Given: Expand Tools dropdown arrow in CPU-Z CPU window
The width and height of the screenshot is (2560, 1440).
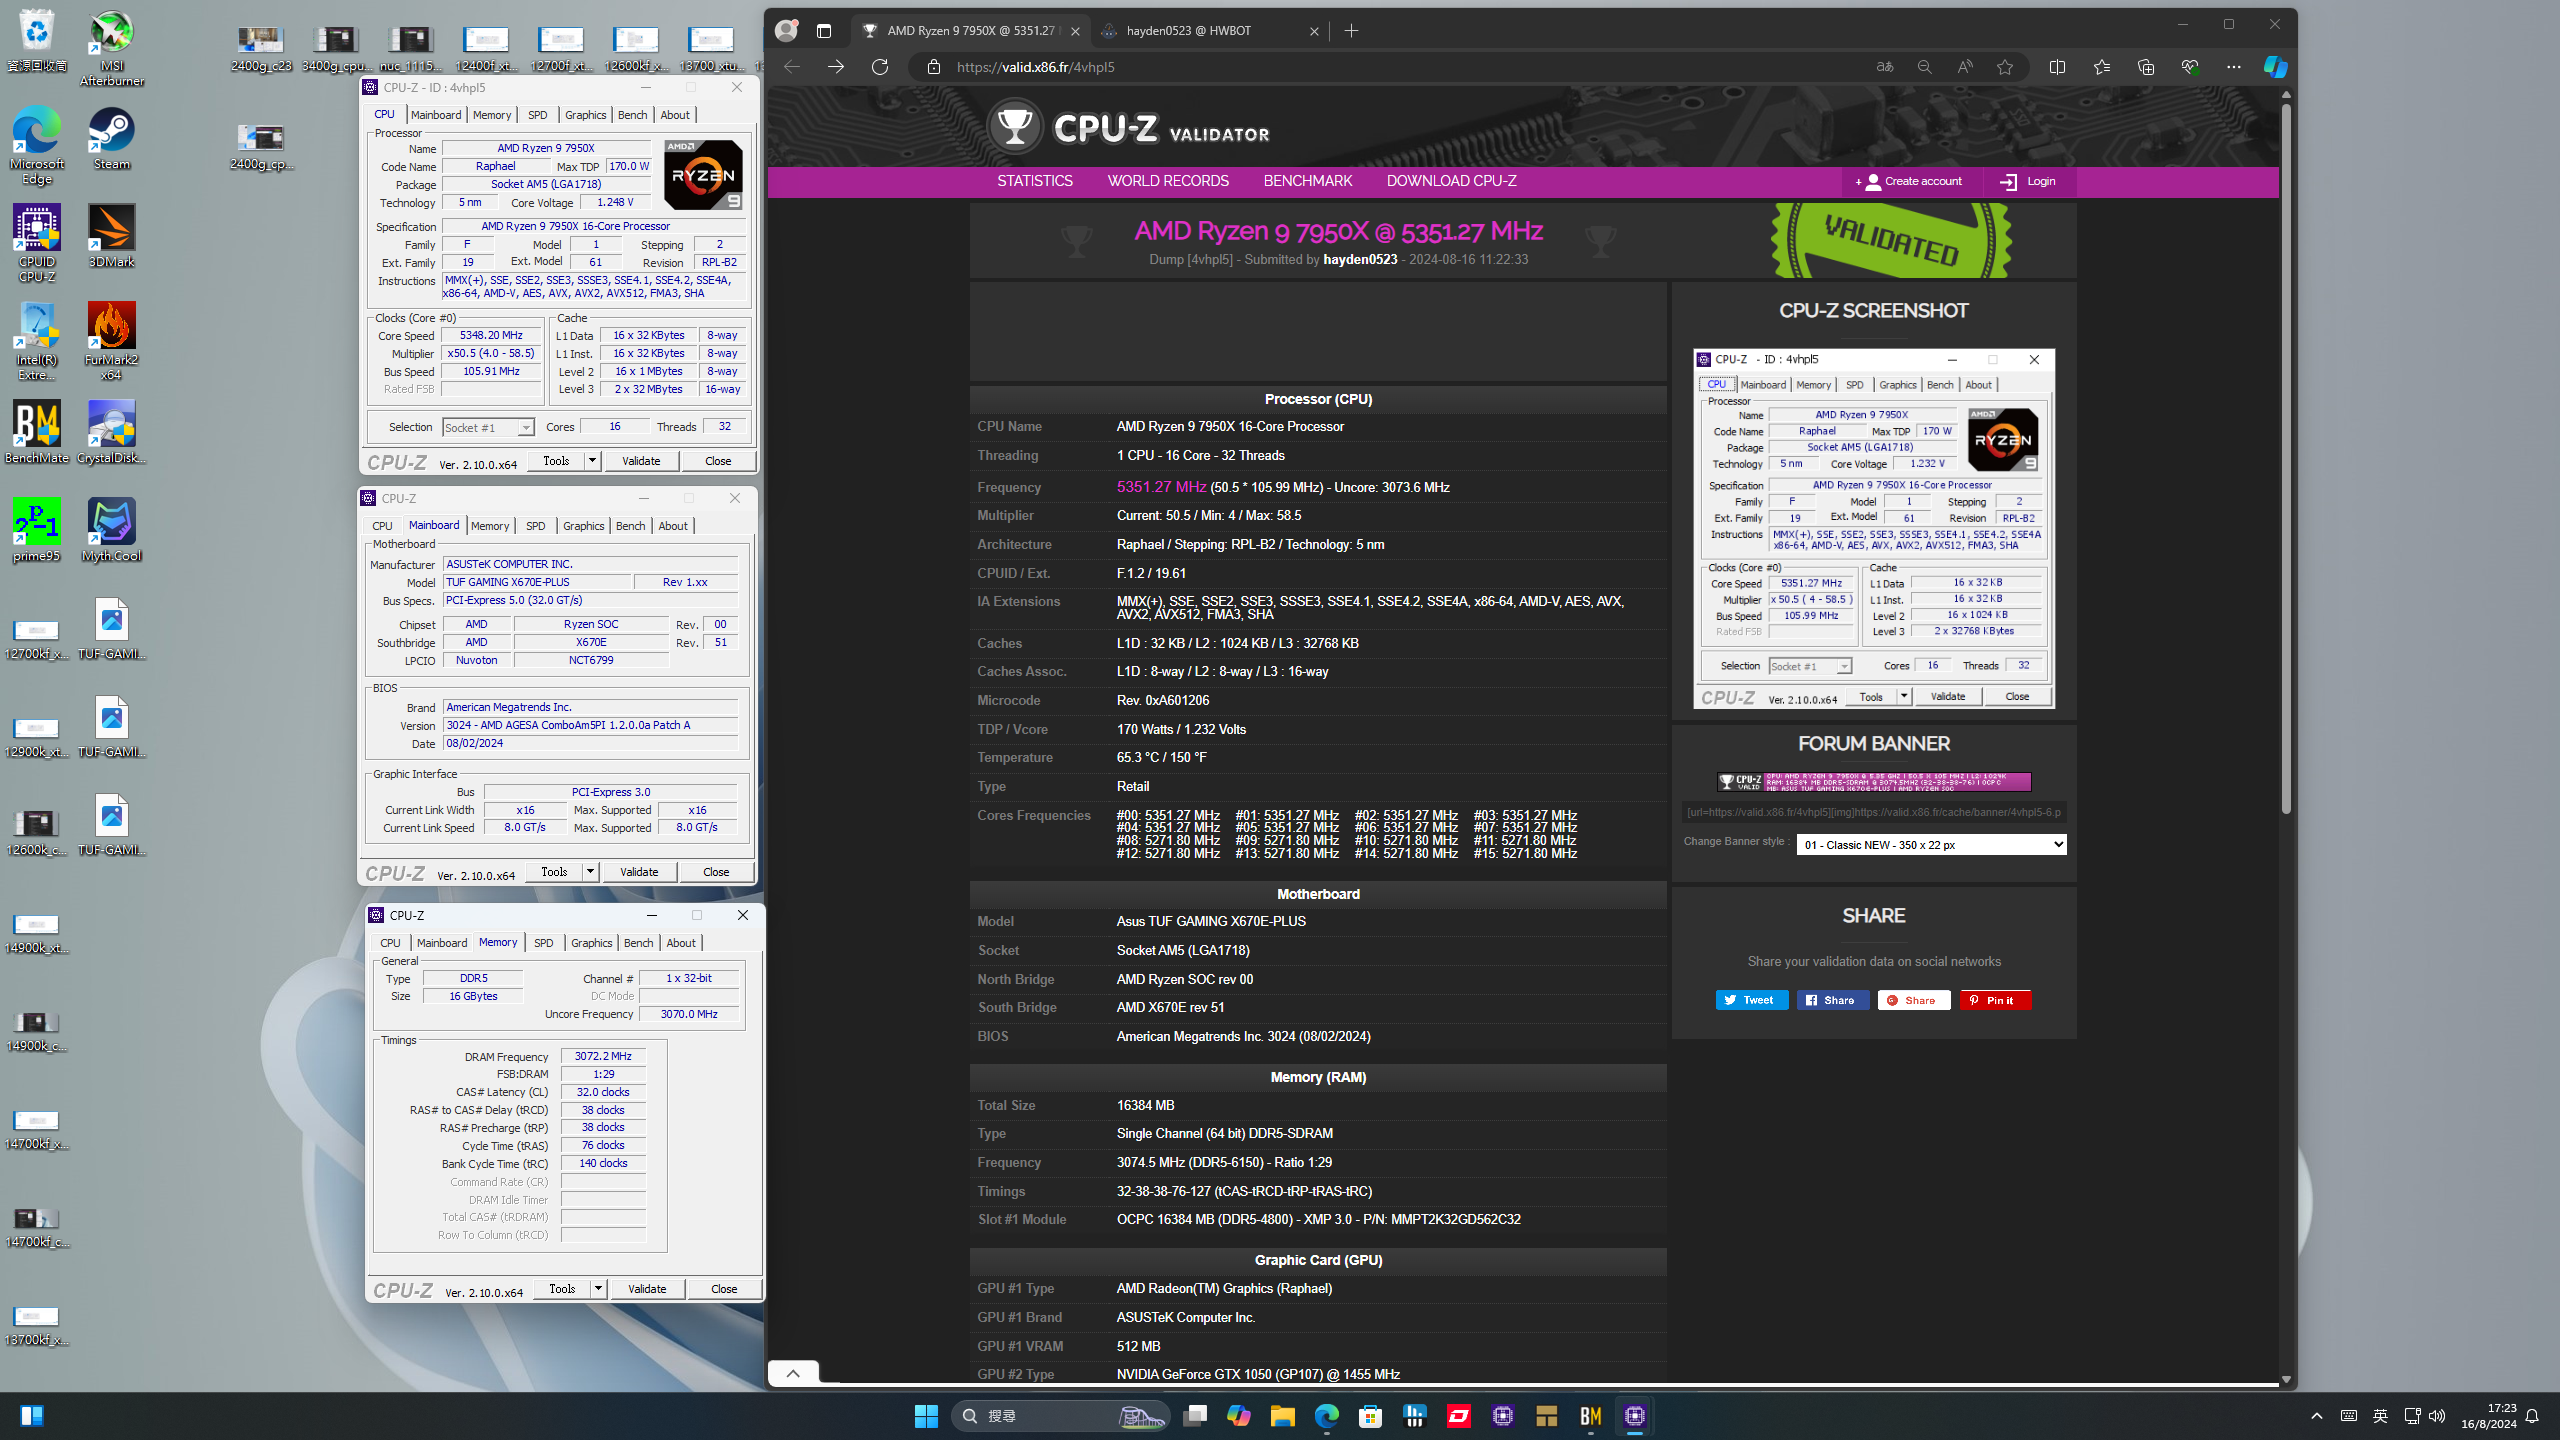Looking at the screenshot, I should [x=592, y=461].
